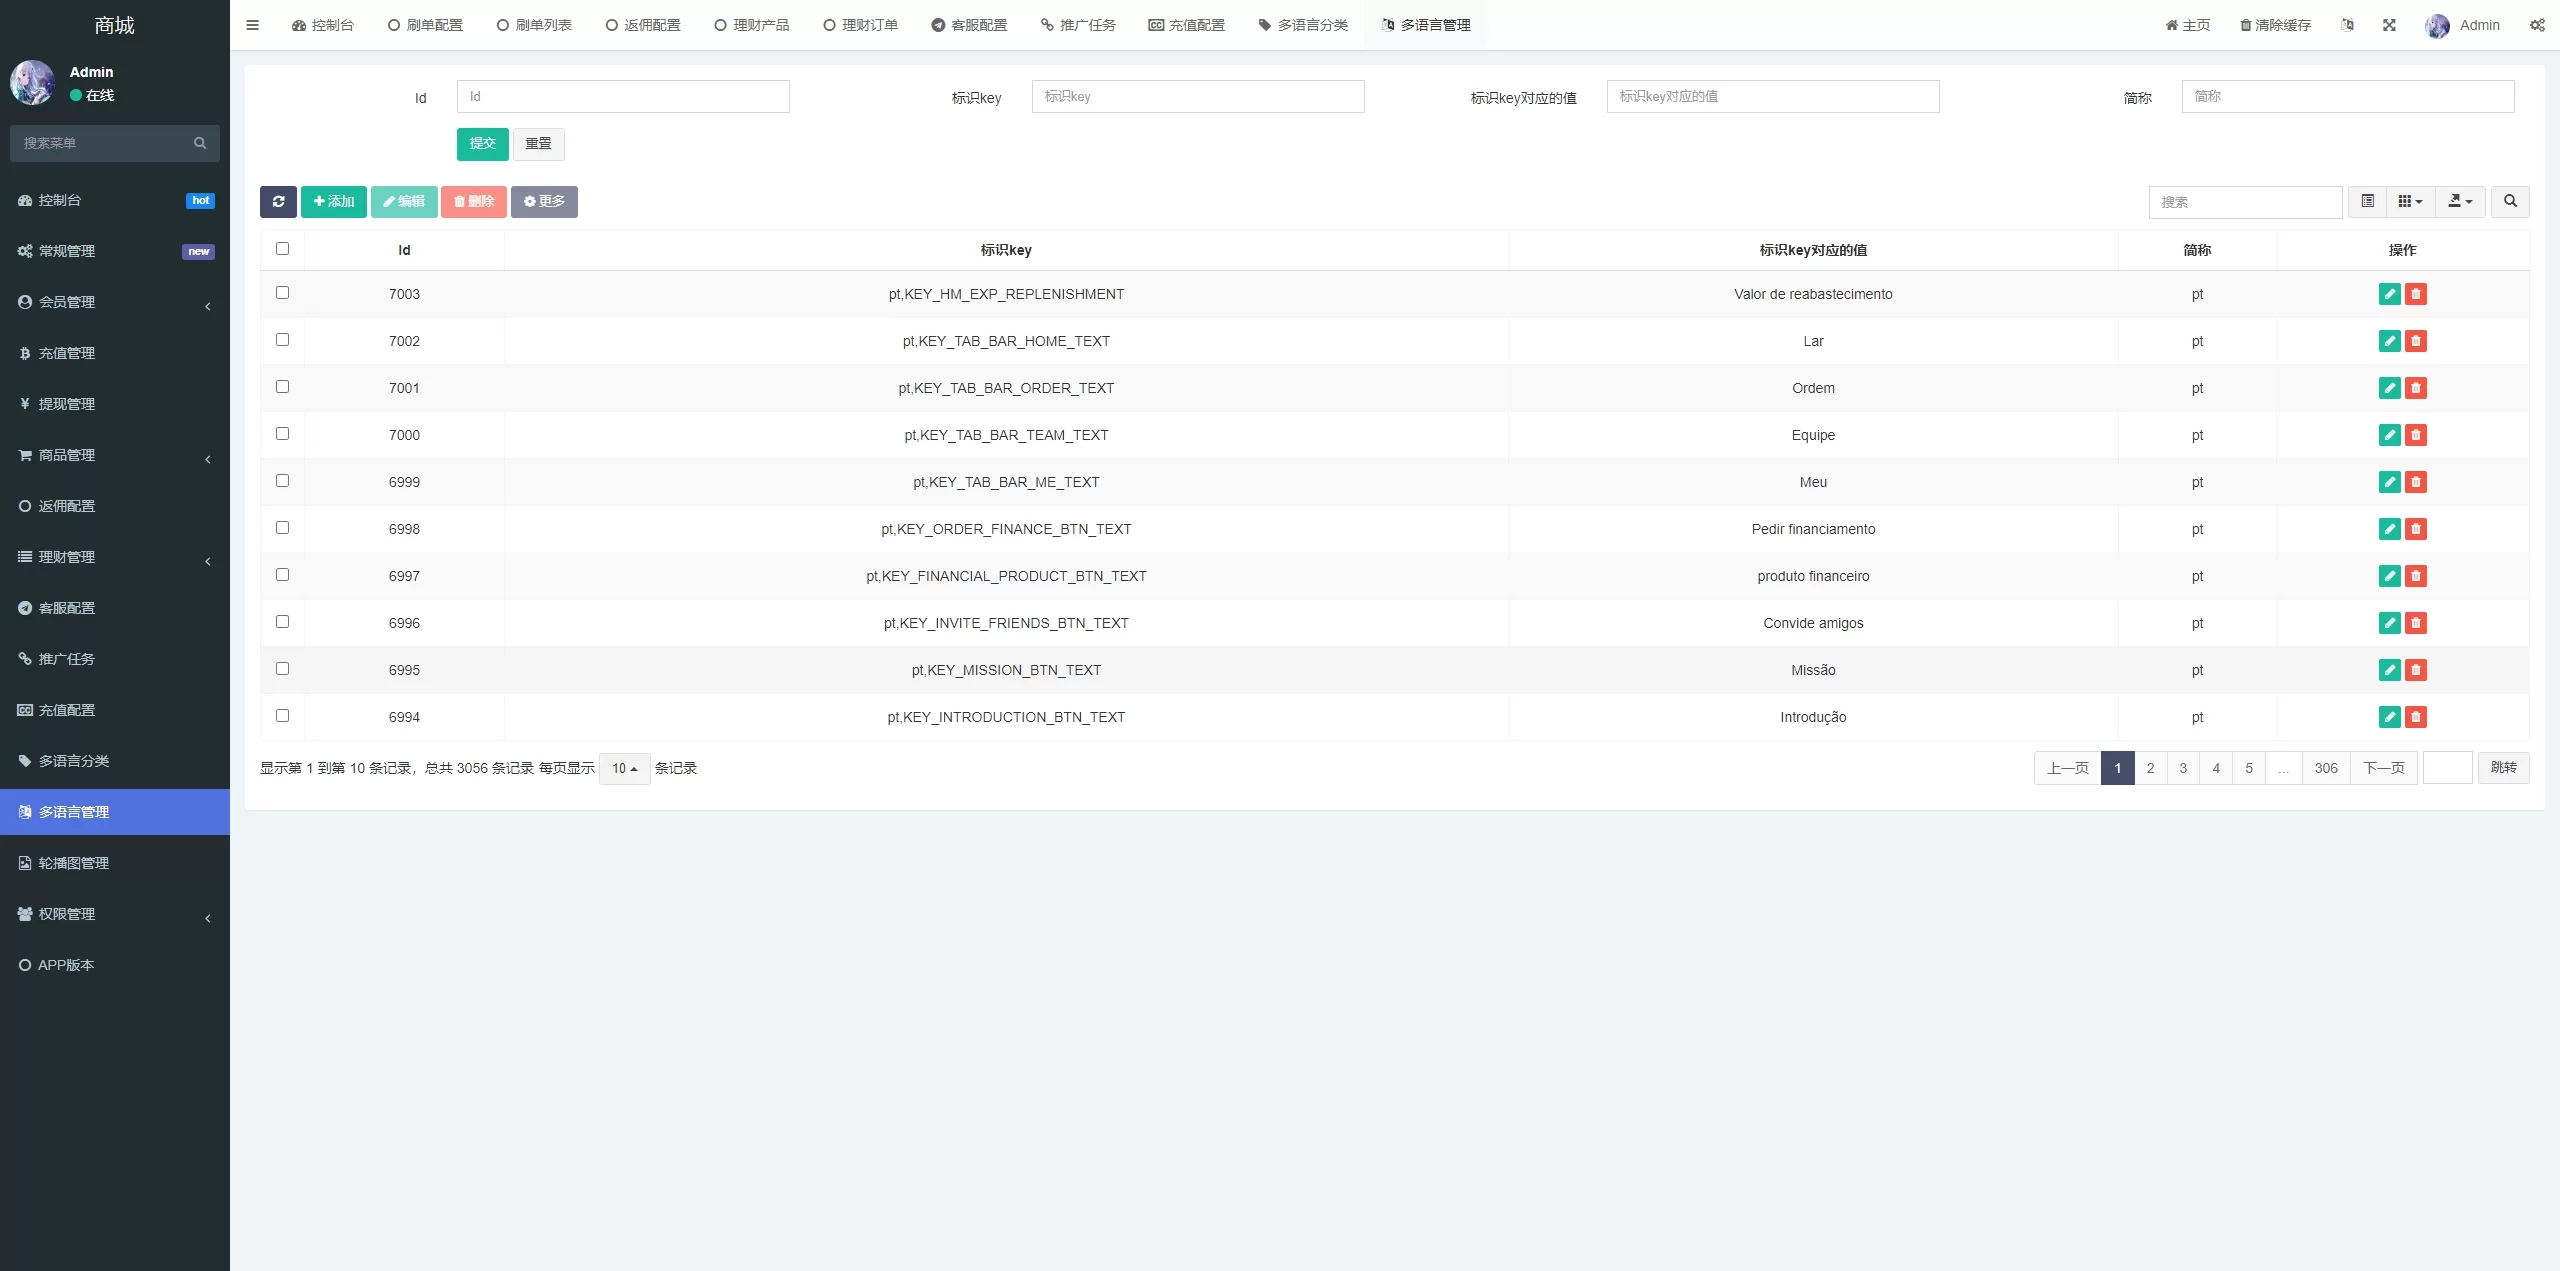Collapse the sidebar with the hamburger icon
The image size is (2560, 1271).
(x=252, y=24)
